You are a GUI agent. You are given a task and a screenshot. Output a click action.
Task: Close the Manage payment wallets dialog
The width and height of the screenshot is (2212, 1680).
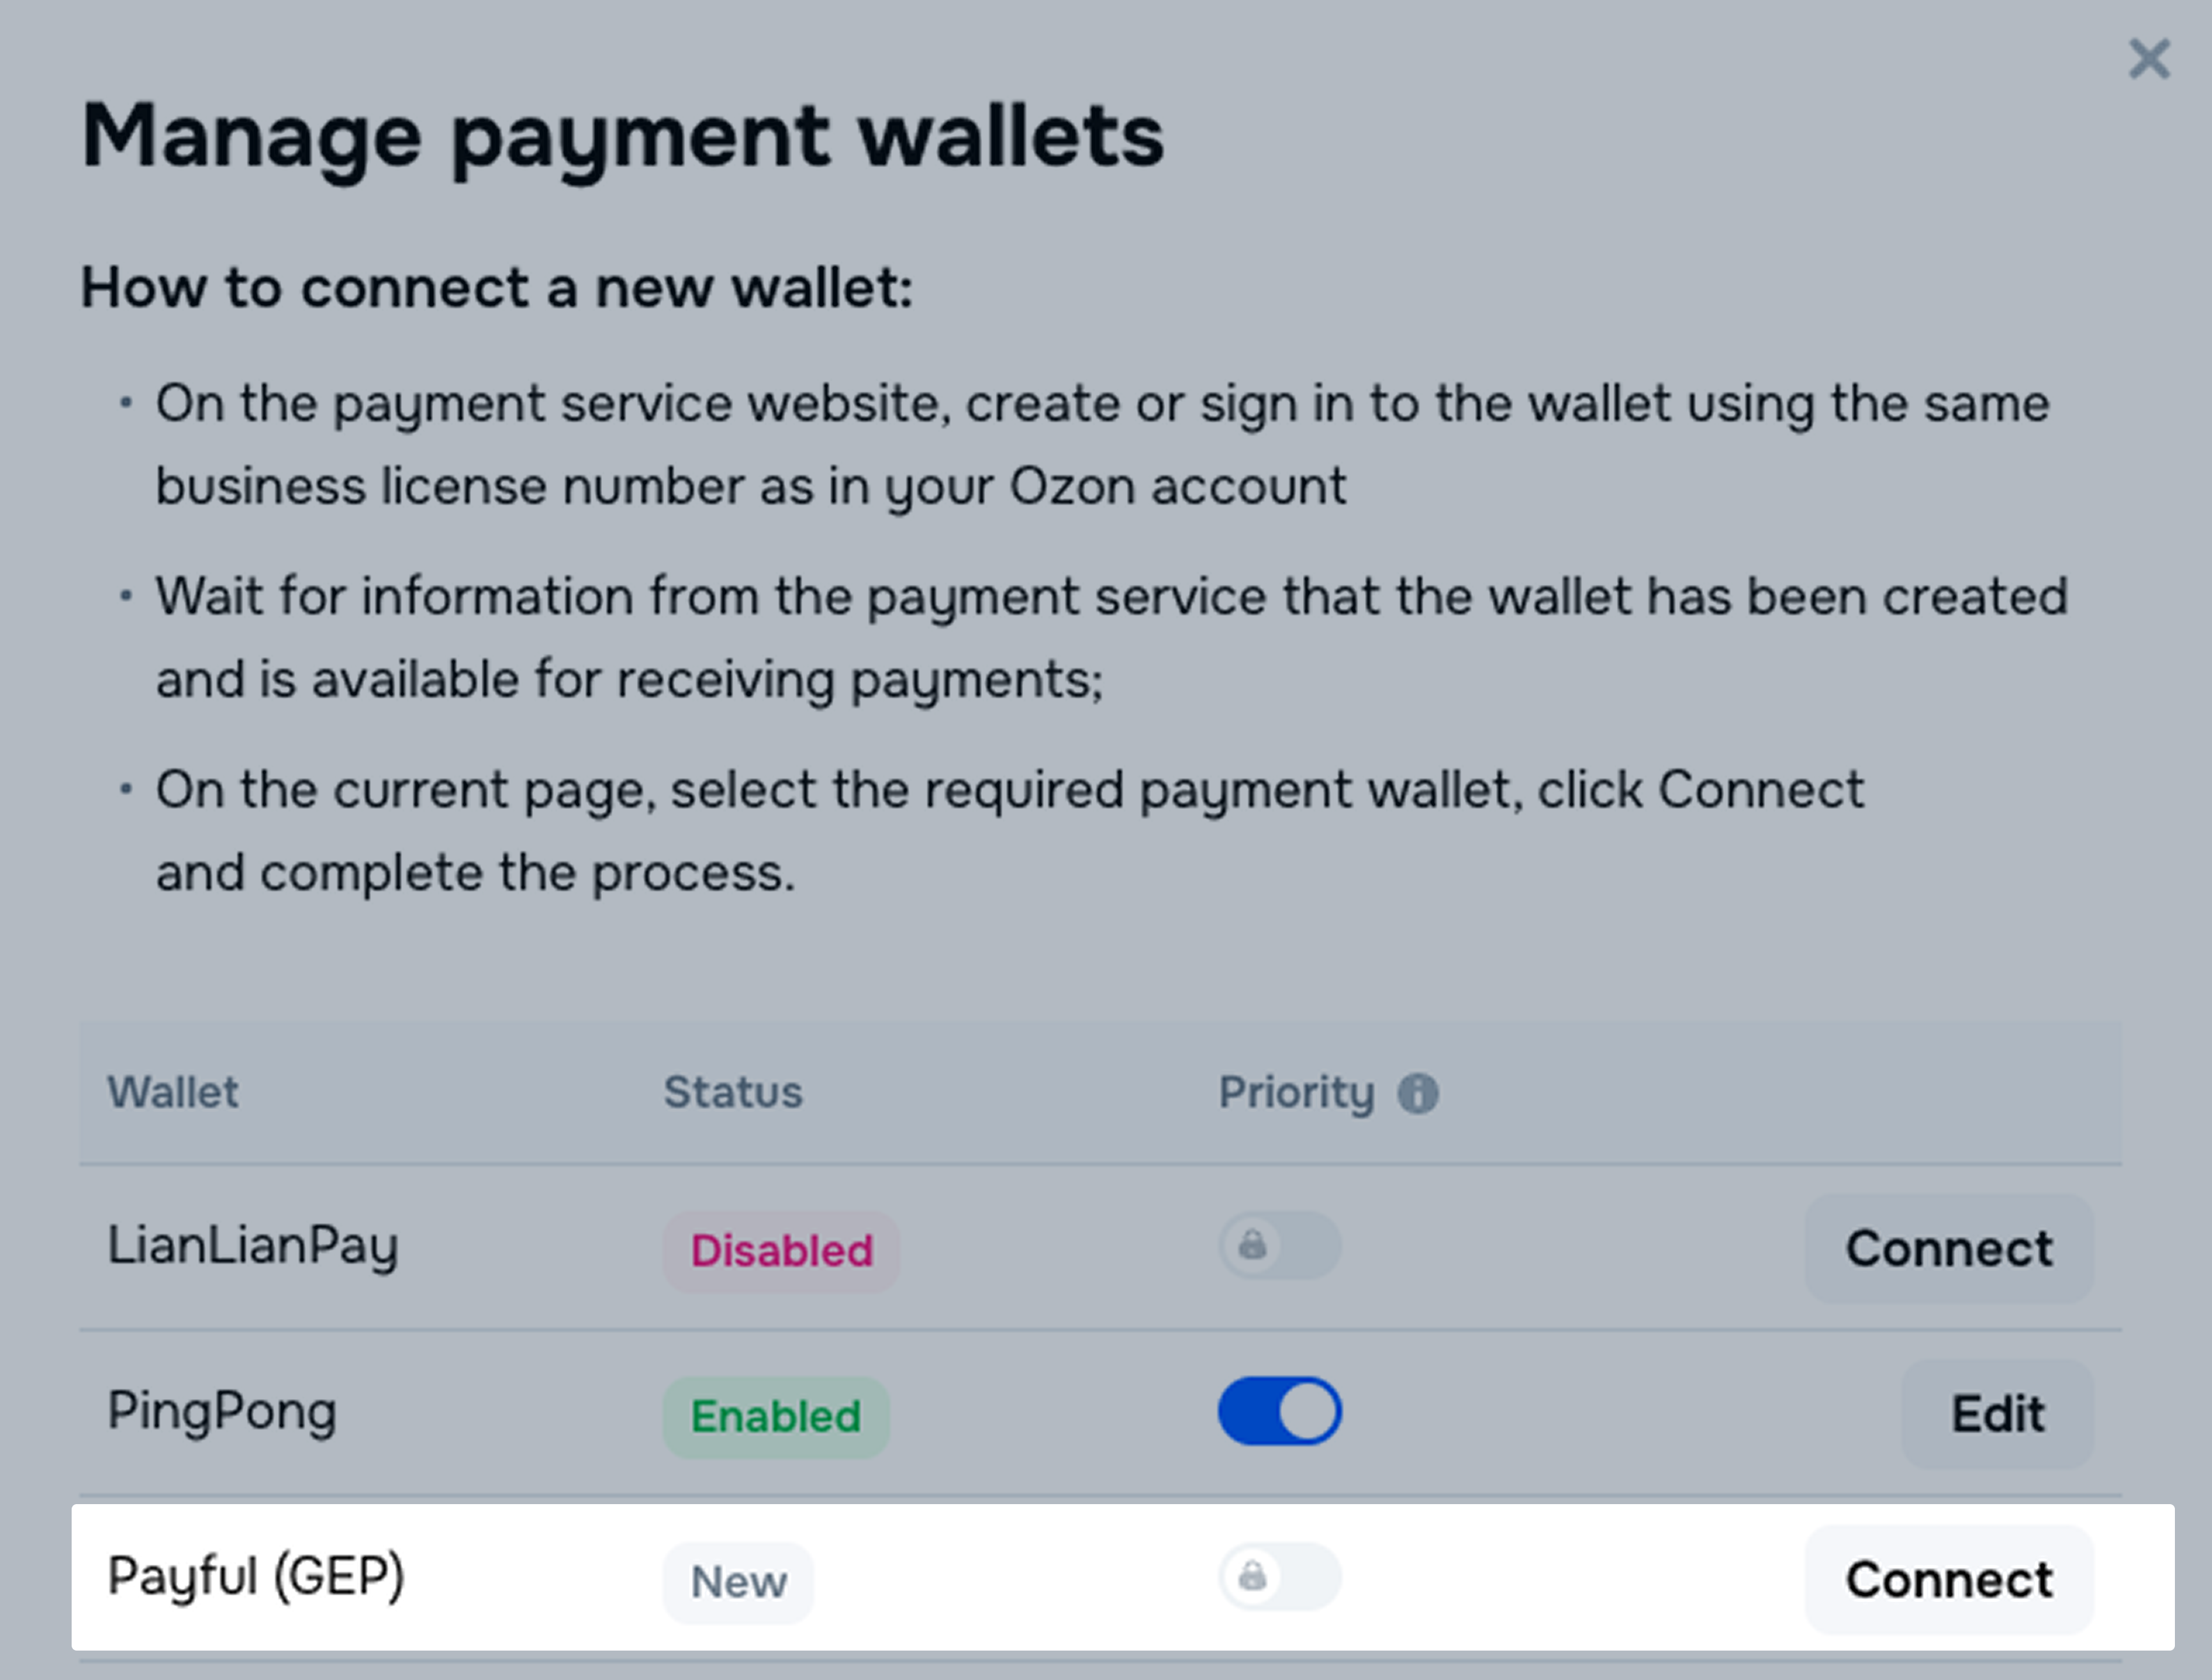pyautogui.click(x=2148, y=59)
